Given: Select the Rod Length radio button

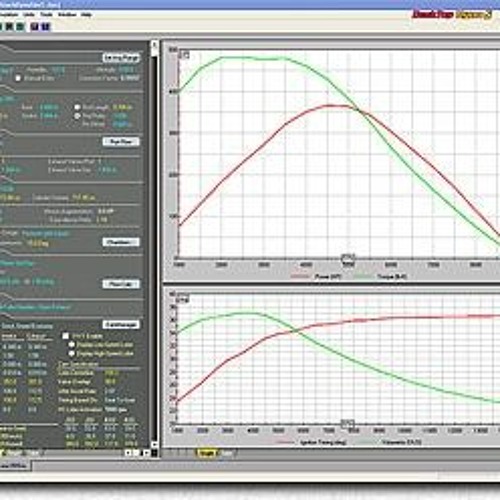Looking at the screenshot, I should click(77, 107).
